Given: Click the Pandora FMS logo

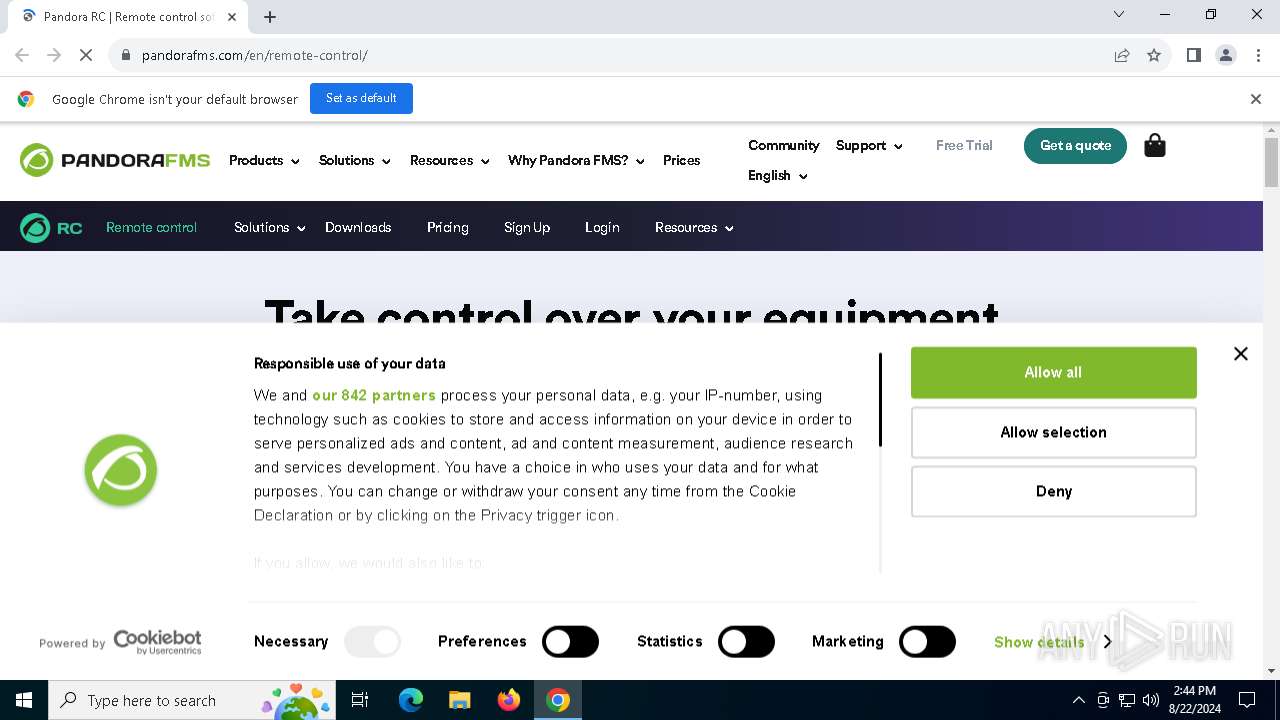Looking at the screenshot, I should tap(115, 160).
